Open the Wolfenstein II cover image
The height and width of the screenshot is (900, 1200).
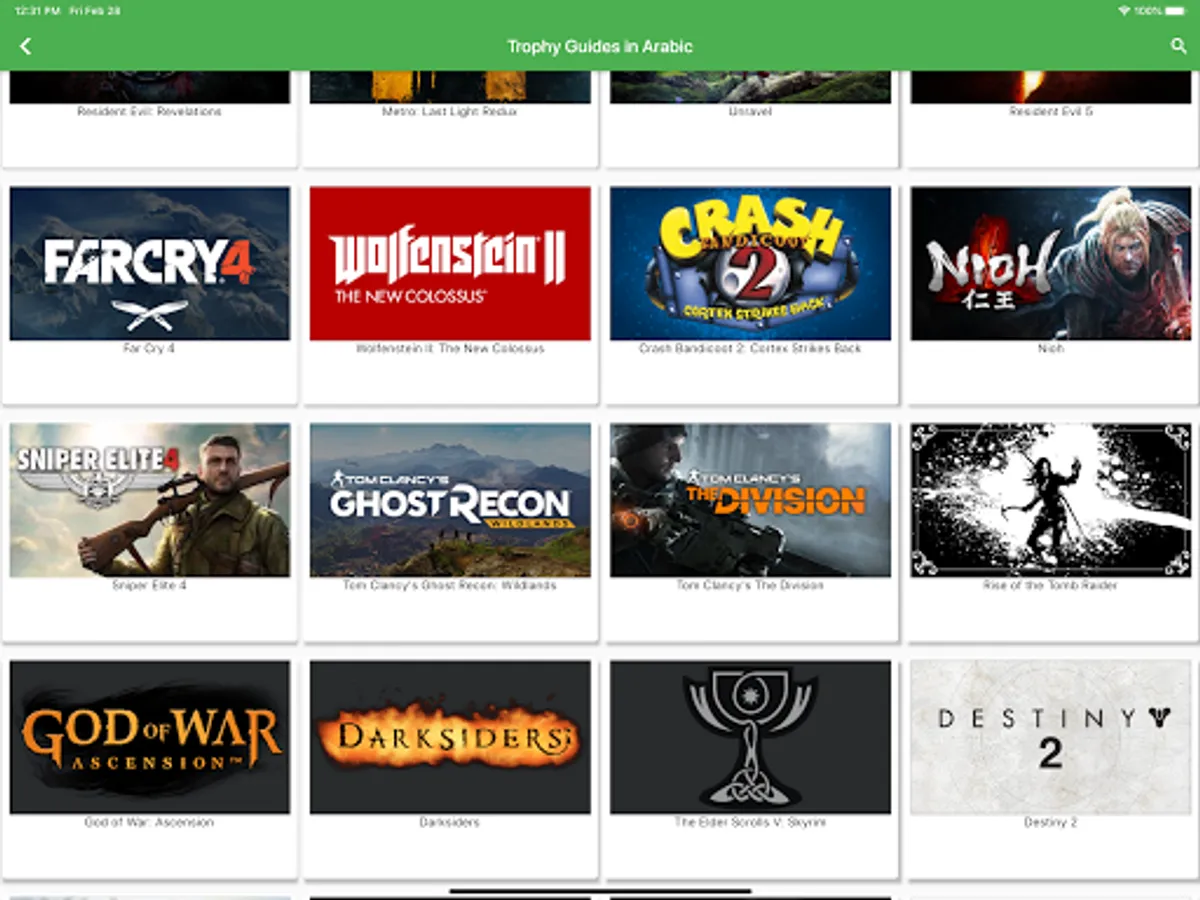click(x=450, y=264)
